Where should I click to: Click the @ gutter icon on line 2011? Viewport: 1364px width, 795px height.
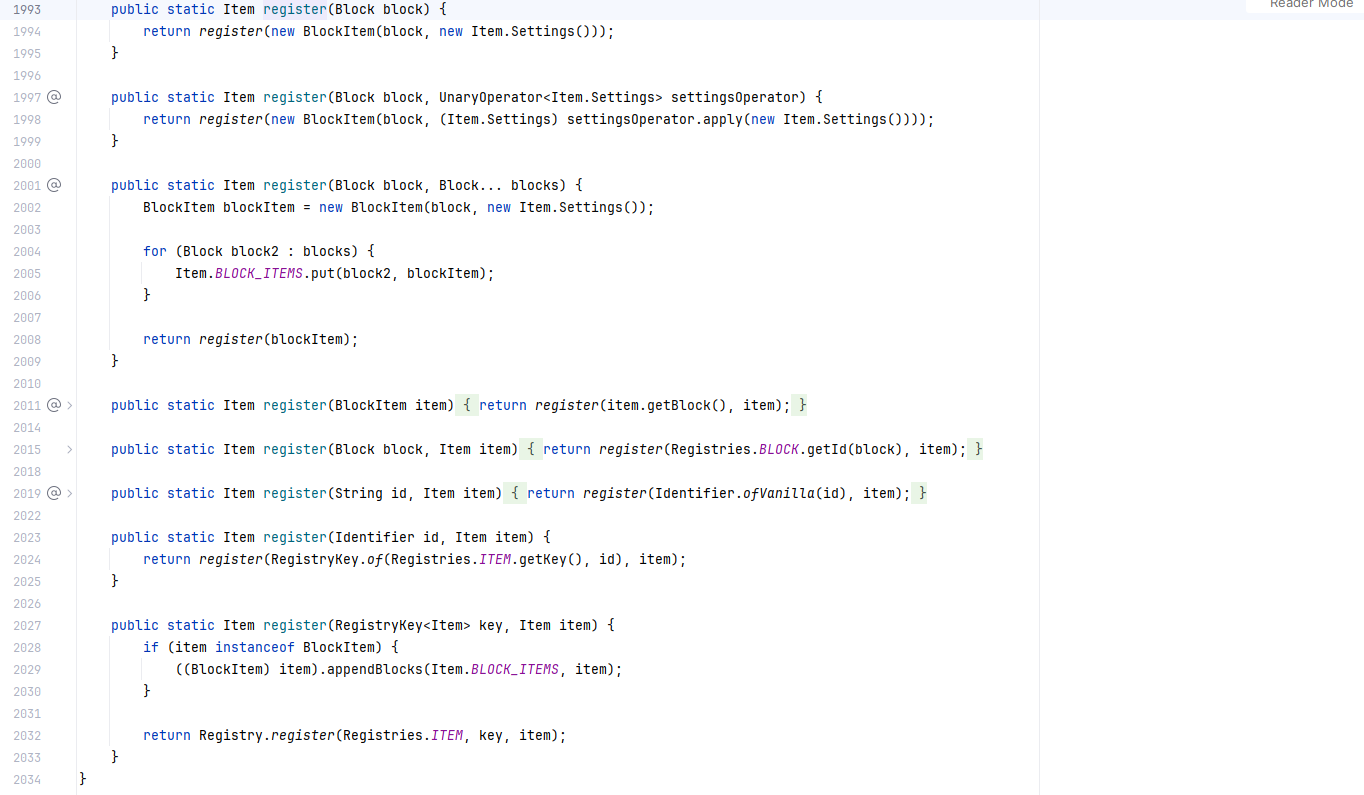click(54, 405)
